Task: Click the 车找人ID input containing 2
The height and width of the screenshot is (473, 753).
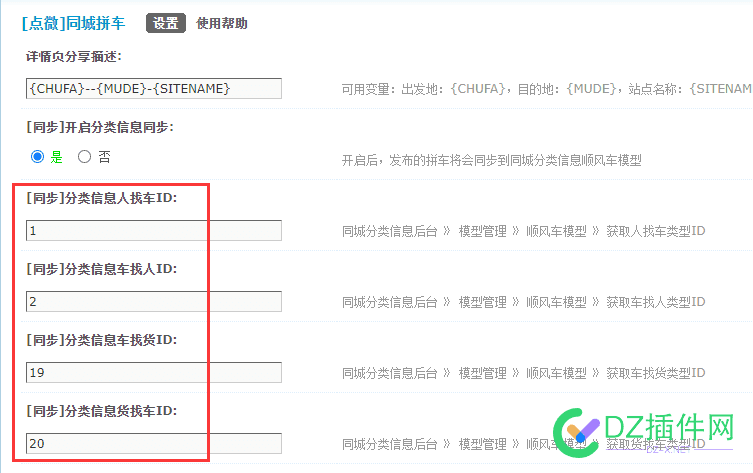Action: tap(154, 301)
